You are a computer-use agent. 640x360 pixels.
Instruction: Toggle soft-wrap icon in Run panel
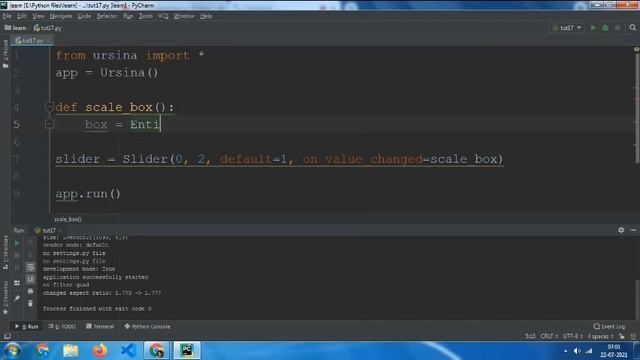coord(30,267)
